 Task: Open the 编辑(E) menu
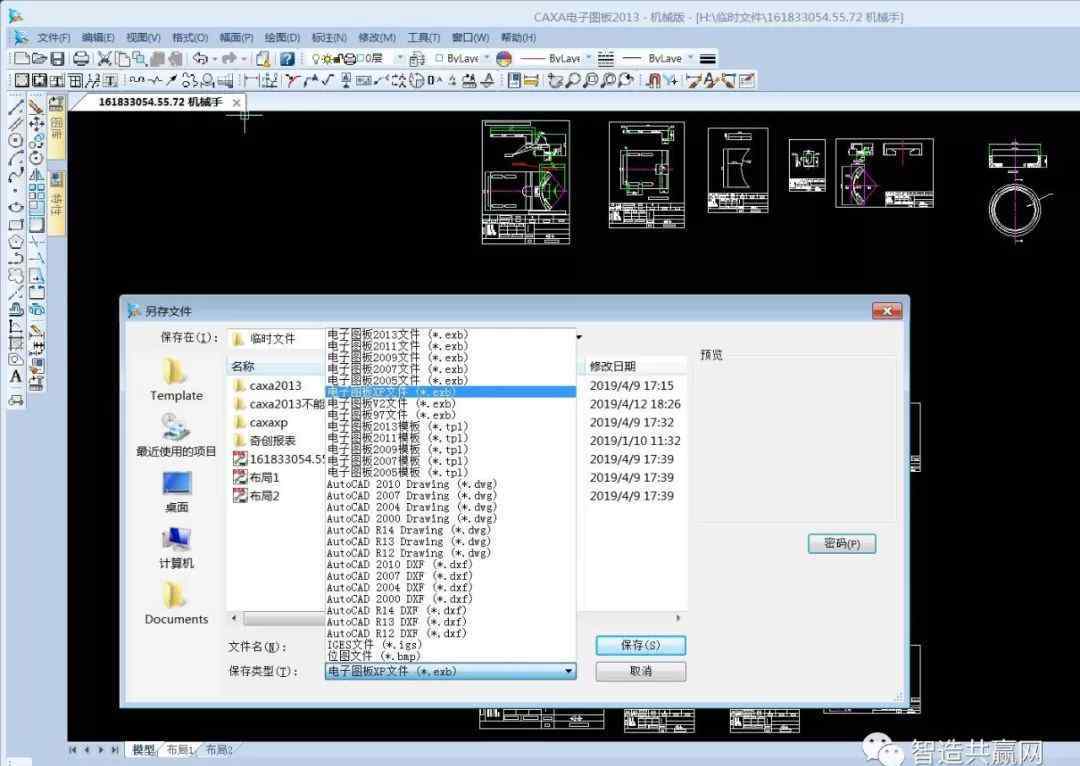pyautogui.click(x=98, y=37)
